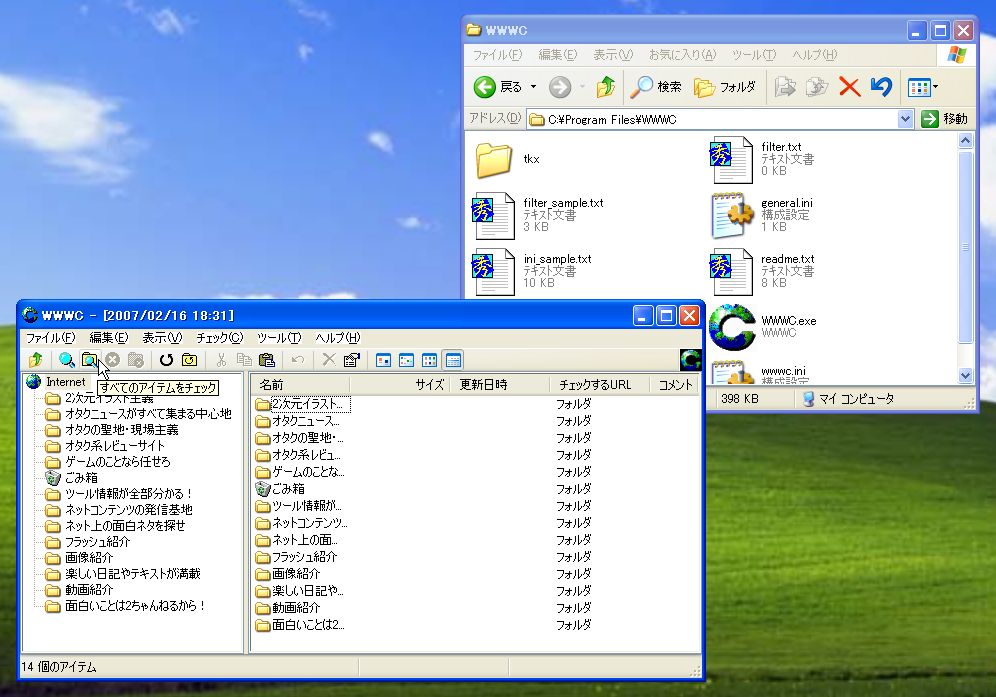Open the ファイル(F) menu in WWWC
Viewport: 996px width, 697px height.
pos(51,337)
